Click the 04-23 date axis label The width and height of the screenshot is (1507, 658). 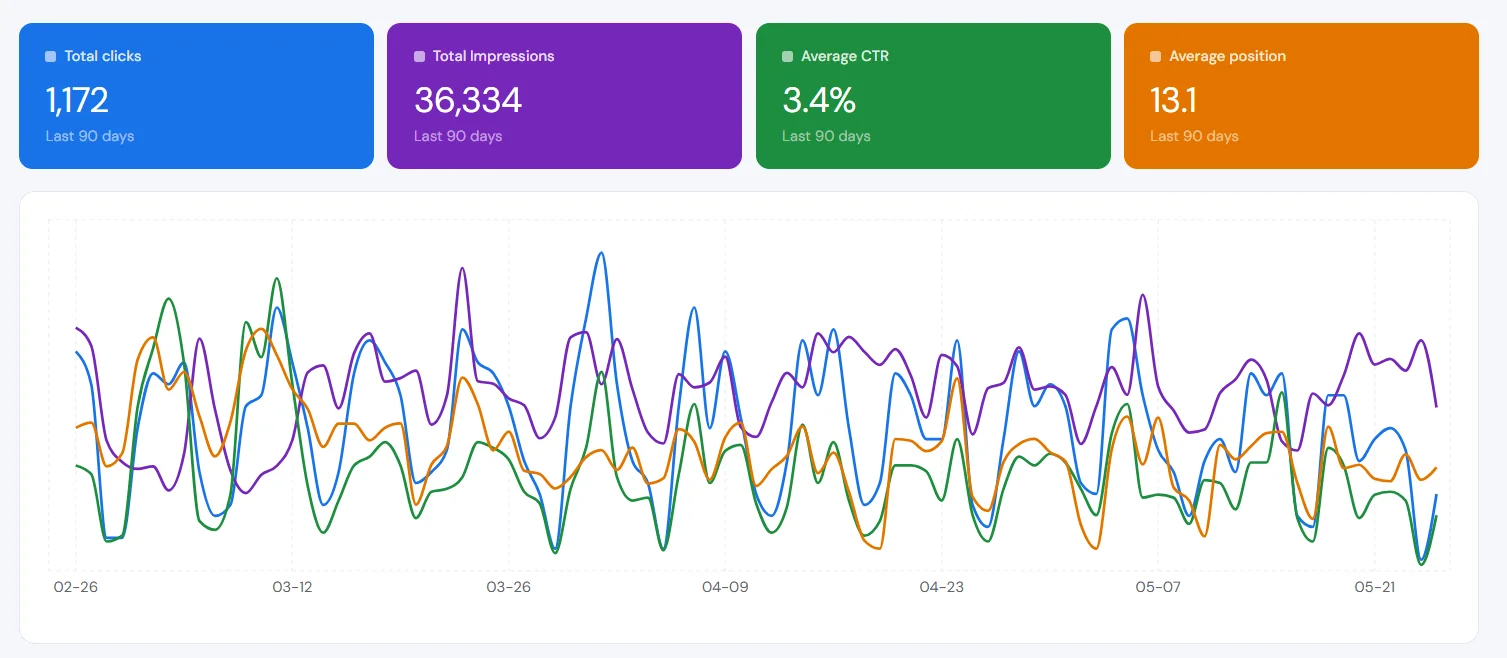(x=941, y=587)
